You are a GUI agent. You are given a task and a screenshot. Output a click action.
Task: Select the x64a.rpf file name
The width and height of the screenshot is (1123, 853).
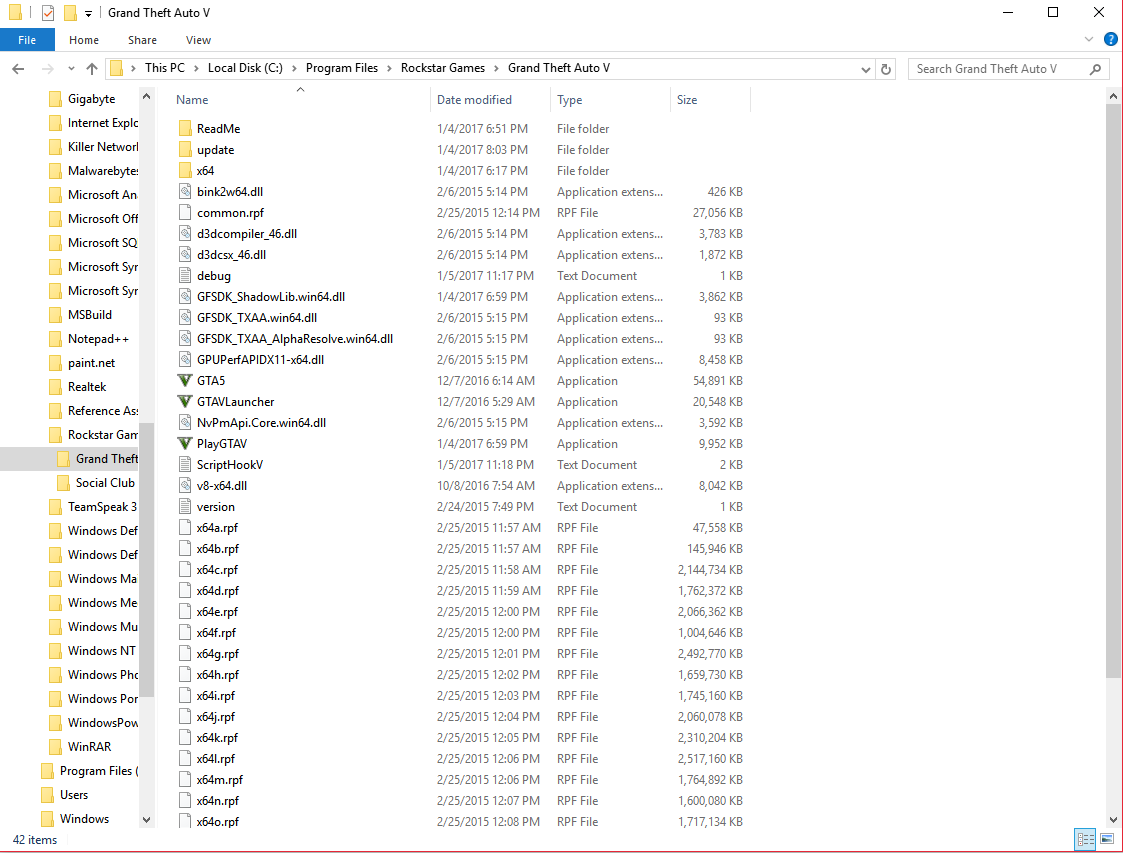click(218, 528)
